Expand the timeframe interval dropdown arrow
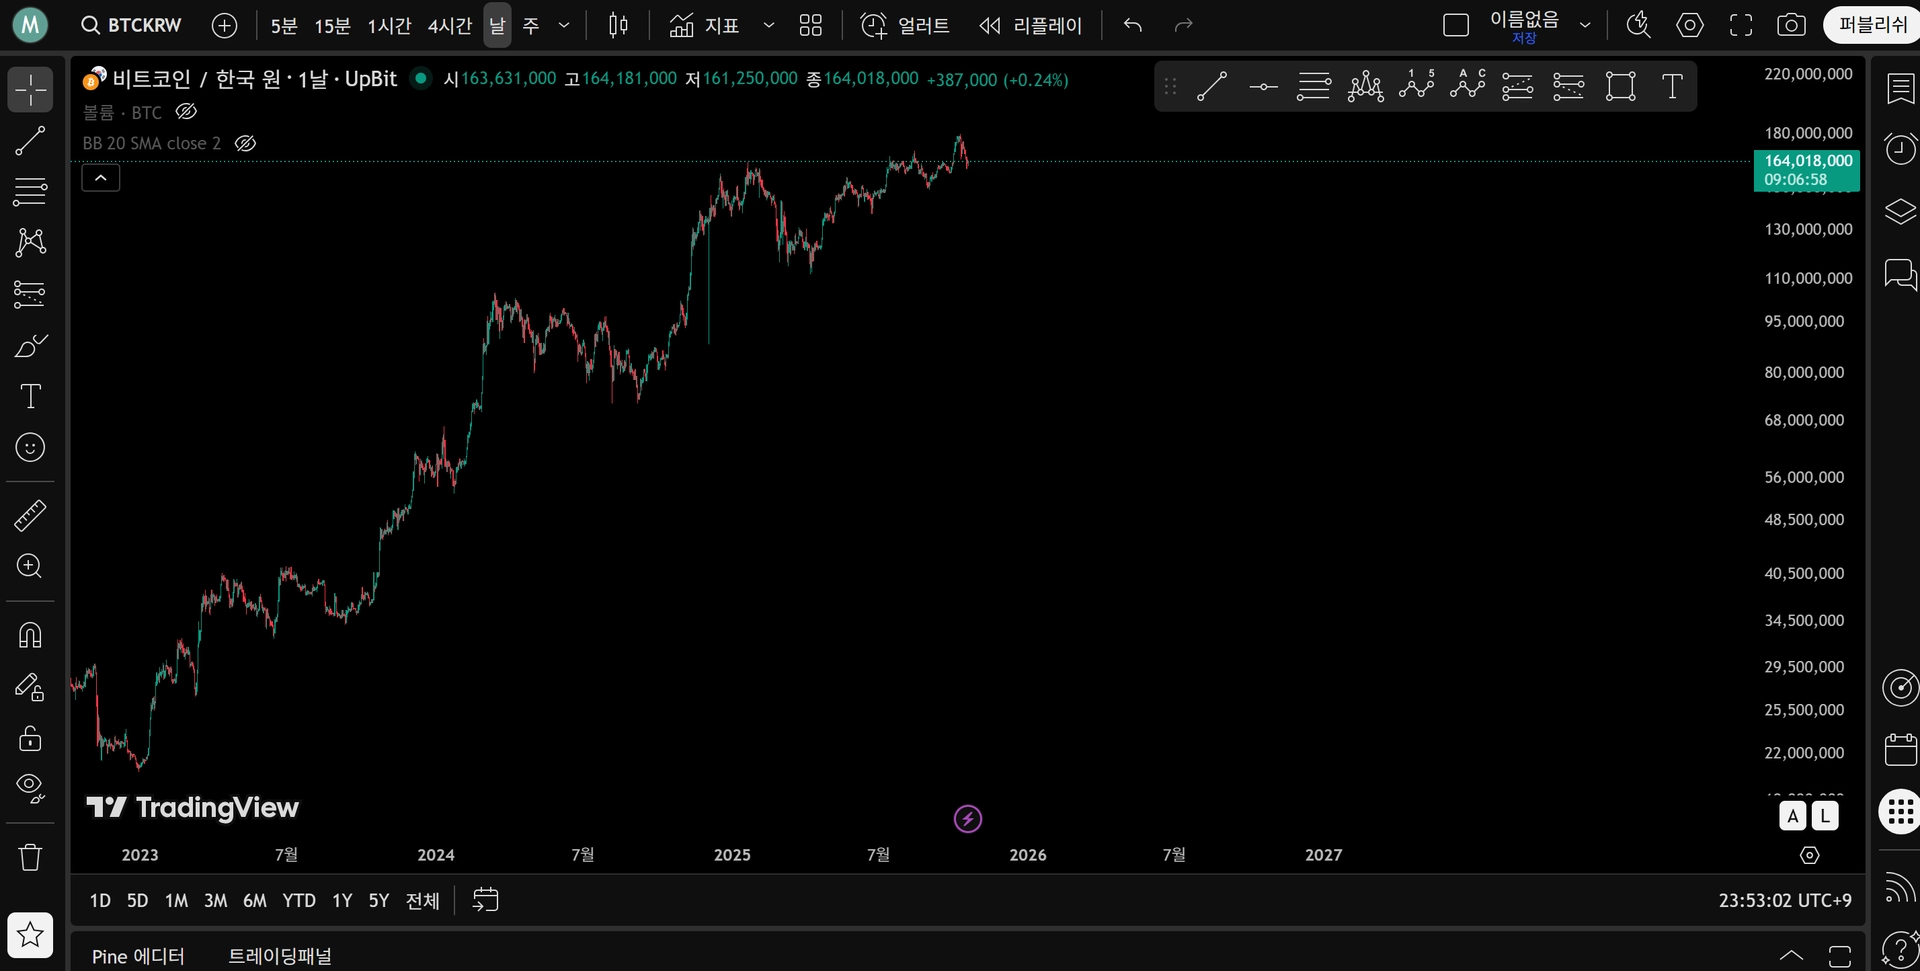1920x971 pixels. tap(564, 25)
